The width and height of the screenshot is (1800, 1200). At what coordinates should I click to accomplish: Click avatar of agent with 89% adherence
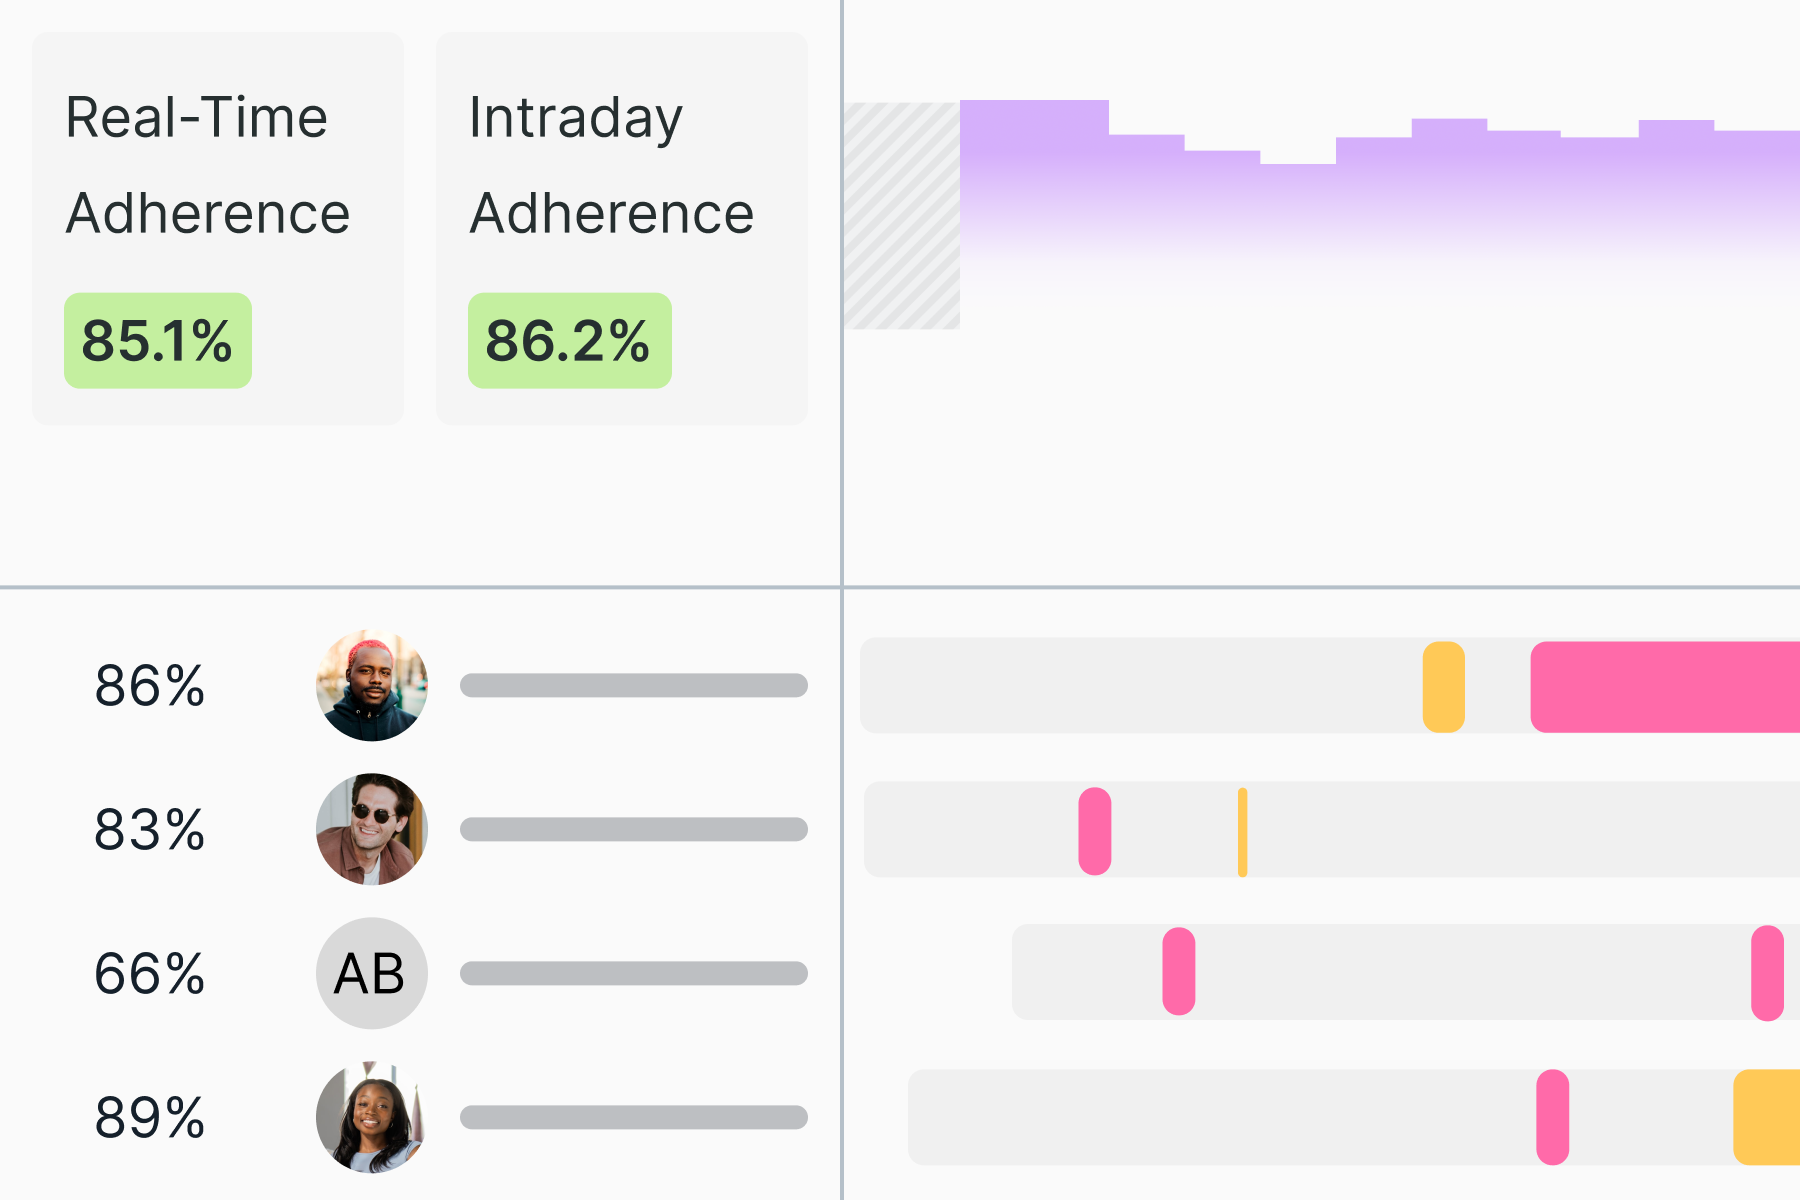pos(372,1117)
